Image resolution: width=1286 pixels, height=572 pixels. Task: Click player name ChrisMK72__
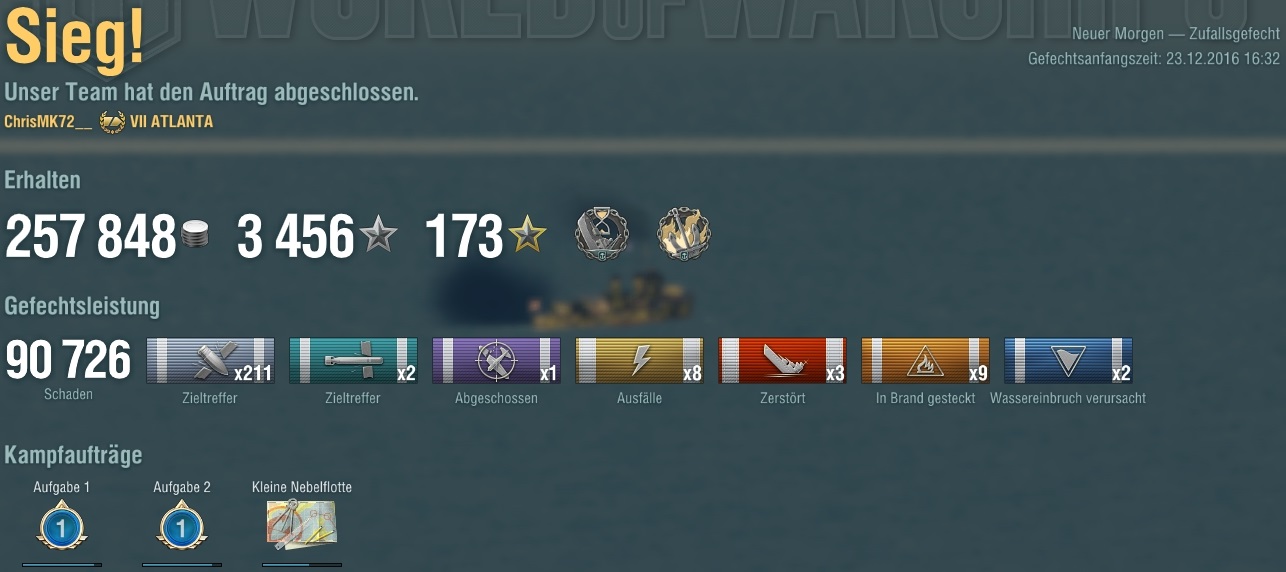click(49, 122)
